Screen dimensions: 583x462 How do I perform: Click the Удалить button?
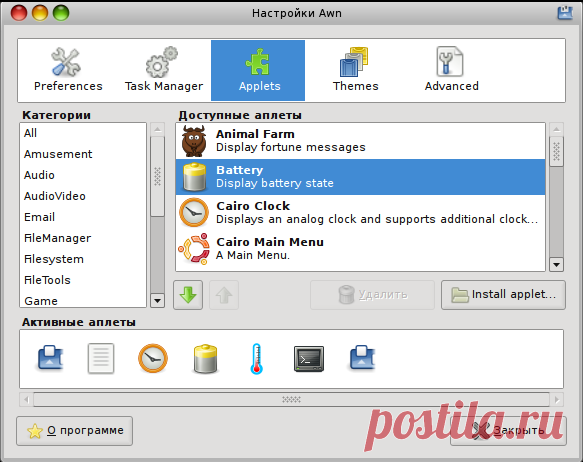372,295
